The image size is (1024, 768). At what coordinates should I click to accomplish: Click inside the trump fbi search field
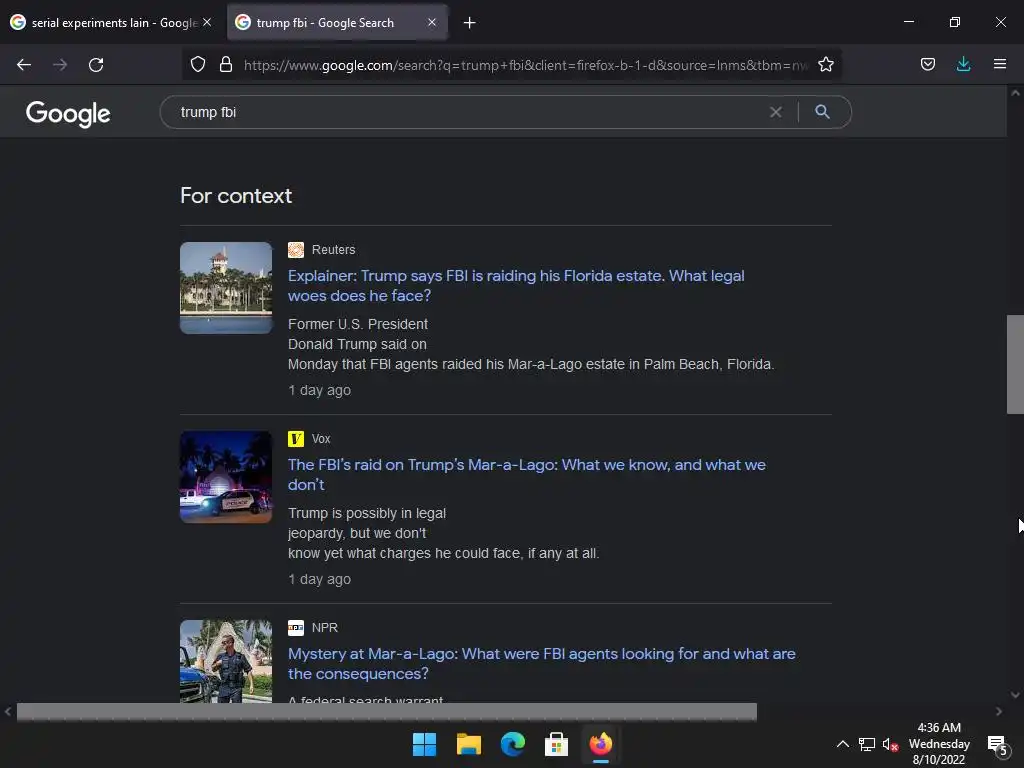point(470,112)
